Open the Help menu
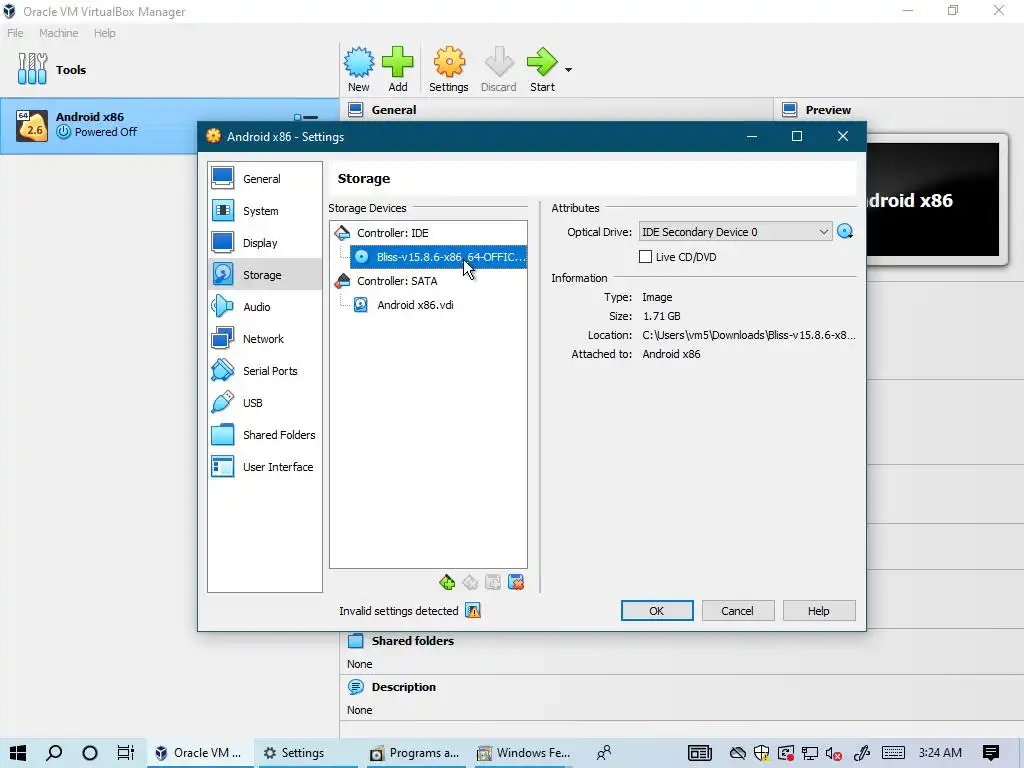The image size is (1024, 768). click(104, 33)
